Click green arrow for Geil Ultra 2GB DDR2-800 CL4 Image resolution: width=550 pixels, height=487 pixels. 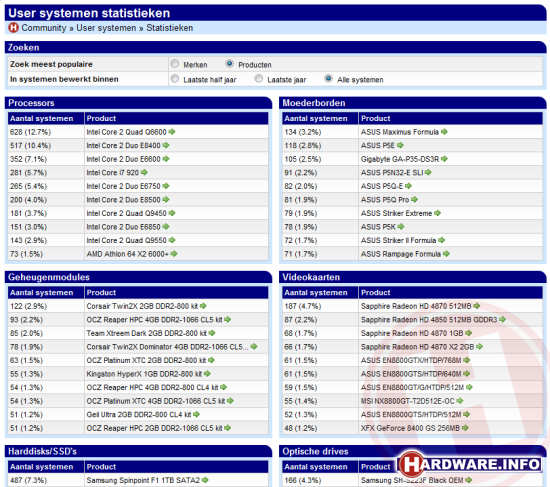point(196,414)
